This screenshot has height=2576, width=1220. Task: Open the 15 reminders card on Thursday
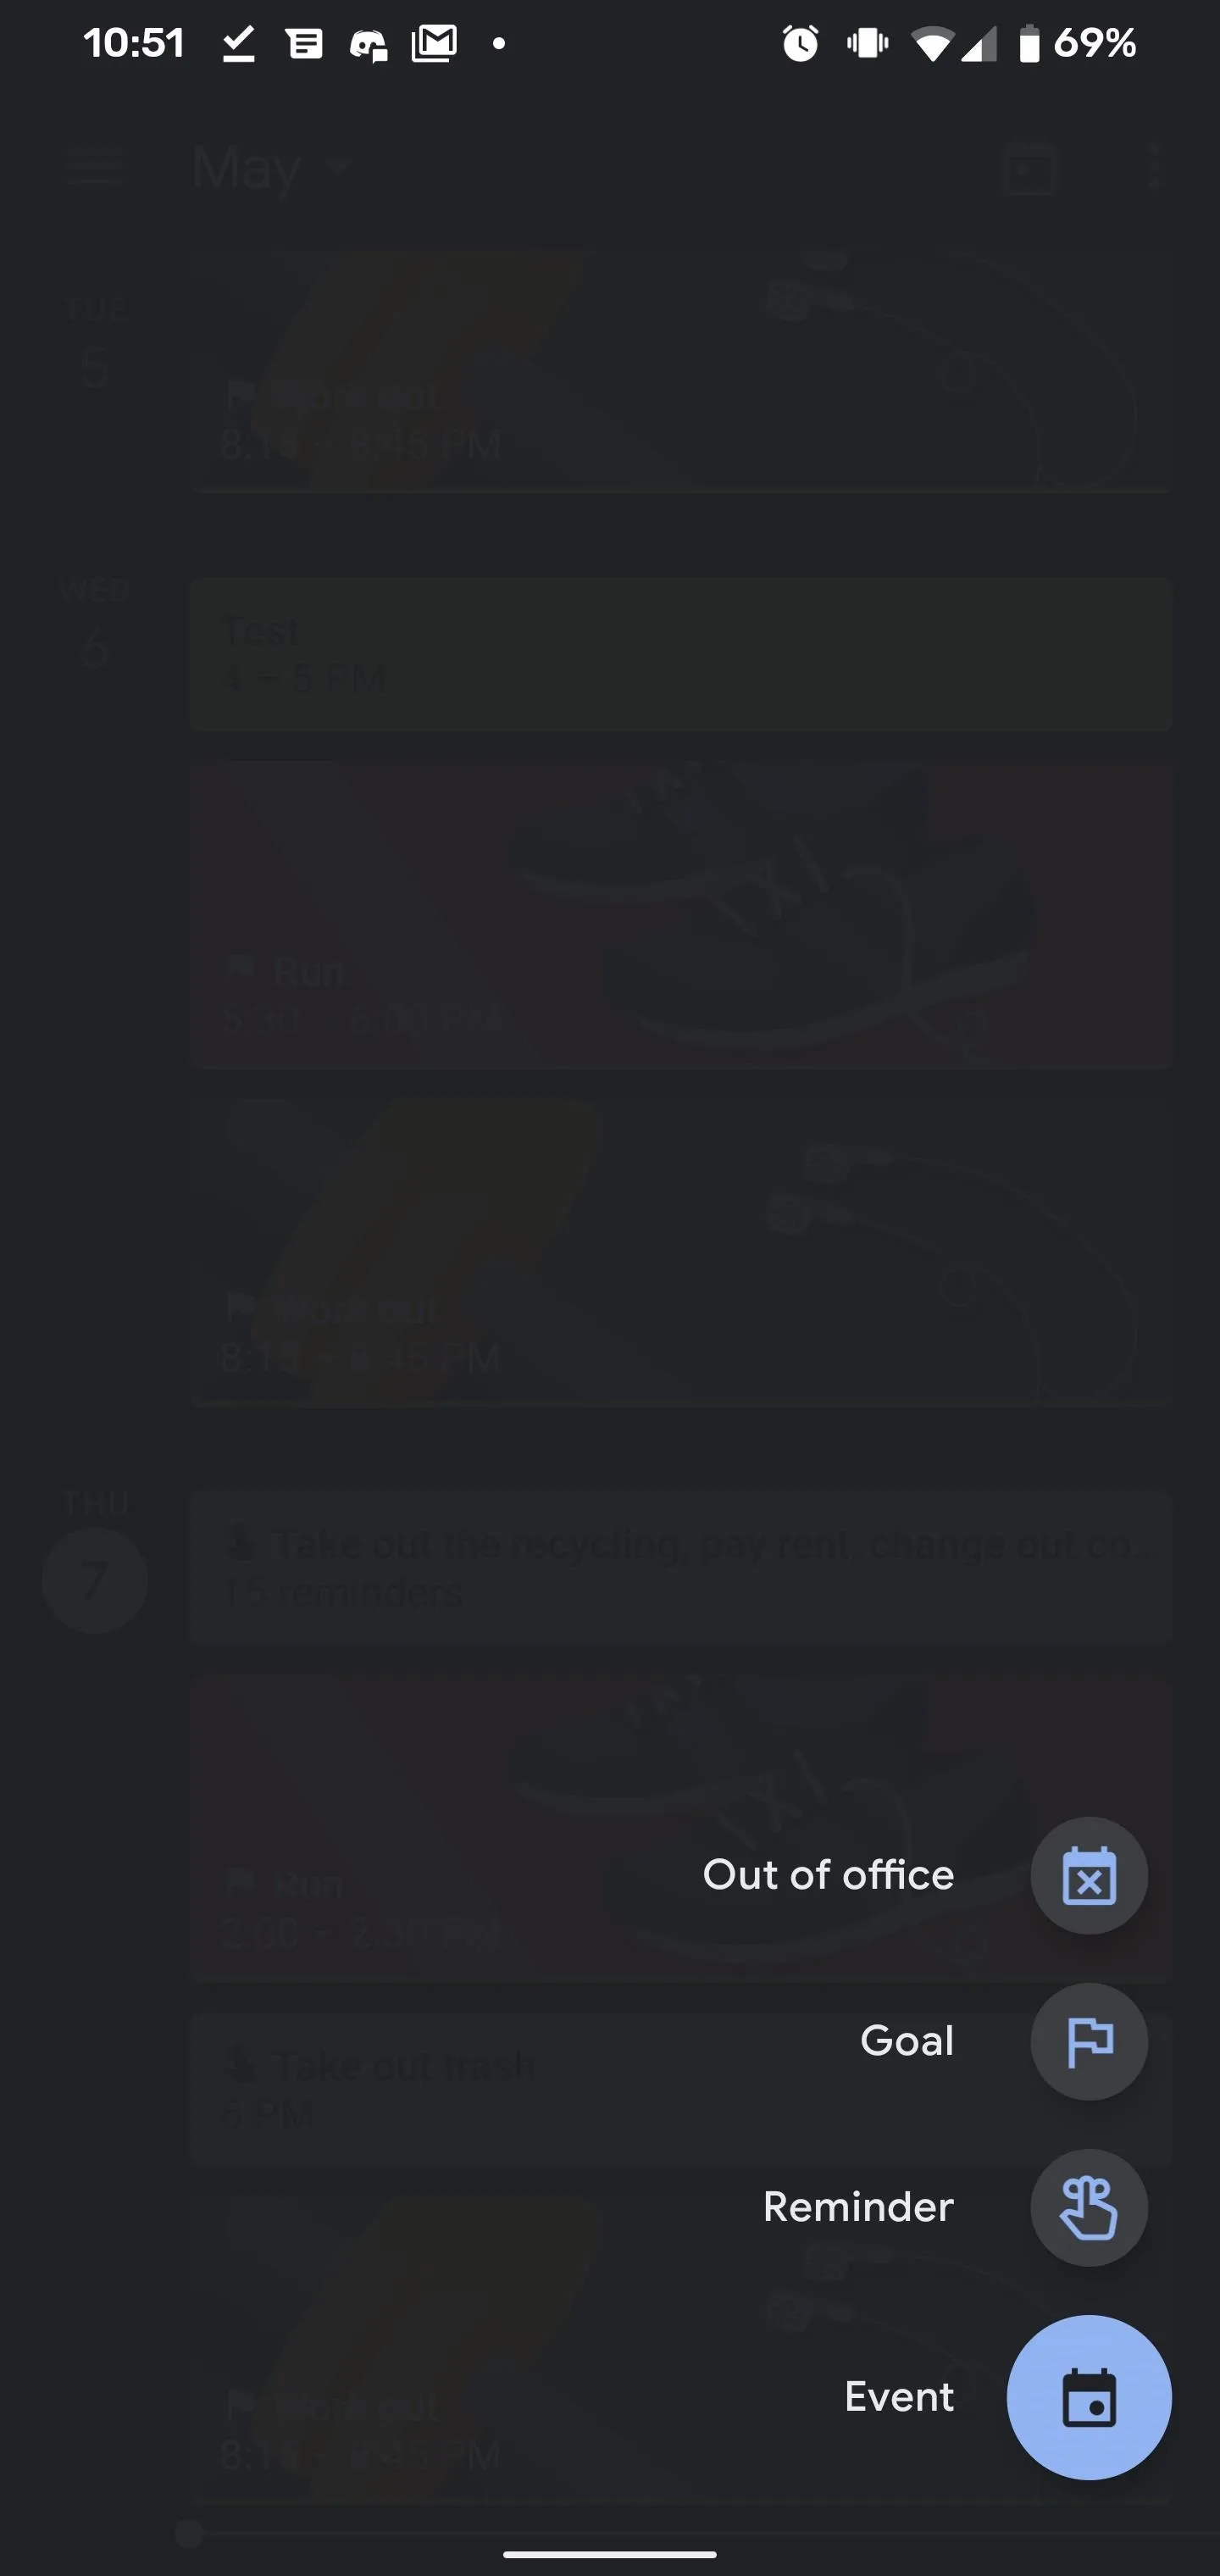[x=681, y=1567]
